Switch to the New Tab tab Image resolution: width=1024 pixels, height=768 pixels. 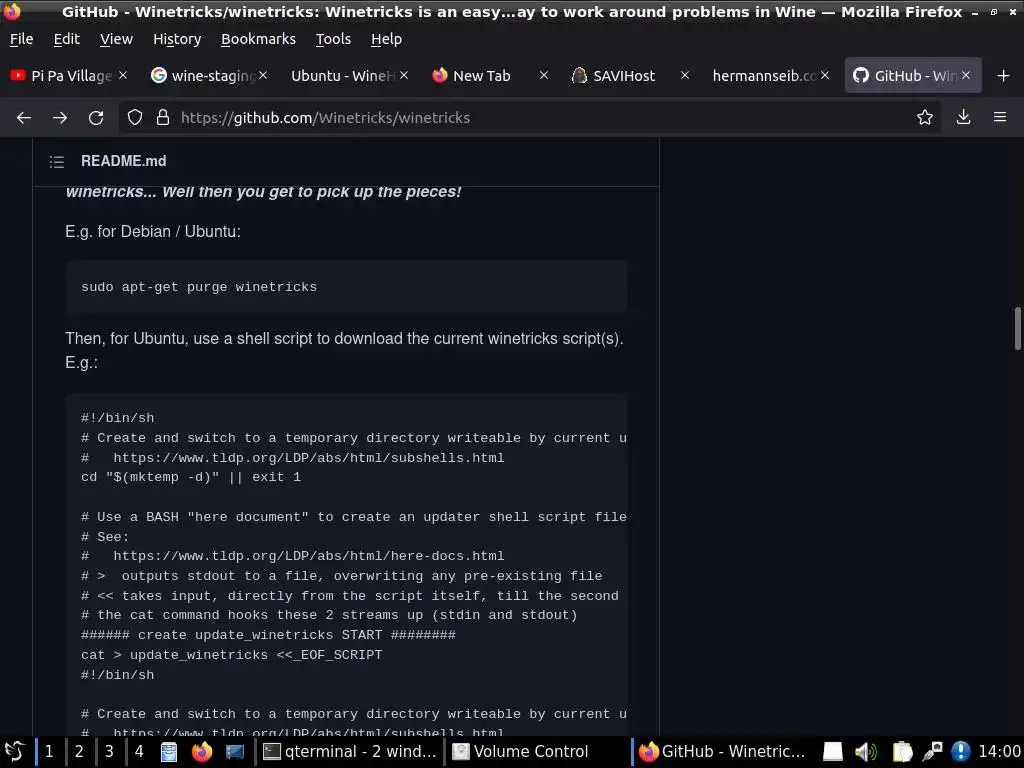[482, 76]
